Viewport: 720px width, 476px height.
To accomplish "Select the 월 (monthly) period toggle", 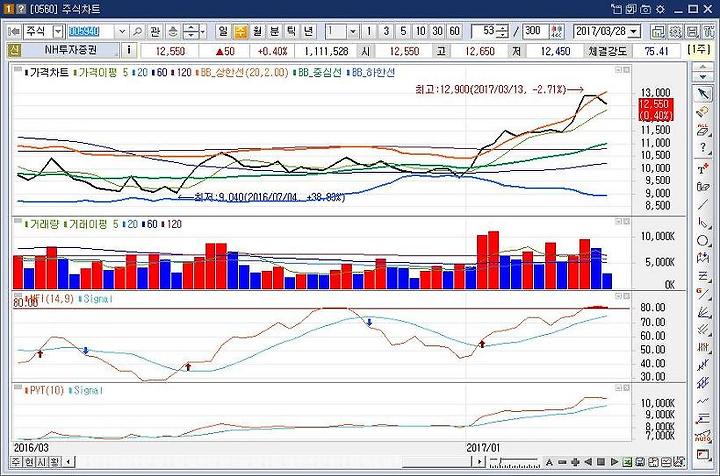I will click(257, 31).
